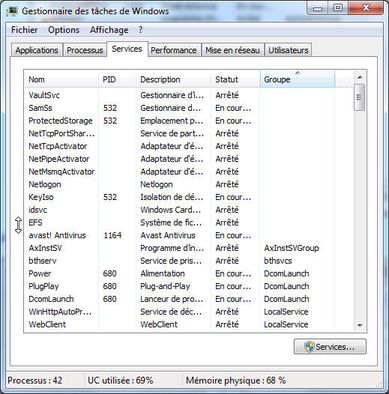Screen dimensions: 389x394
Task: Click Processus : 42 in status bar
Action: click(35, 380)
